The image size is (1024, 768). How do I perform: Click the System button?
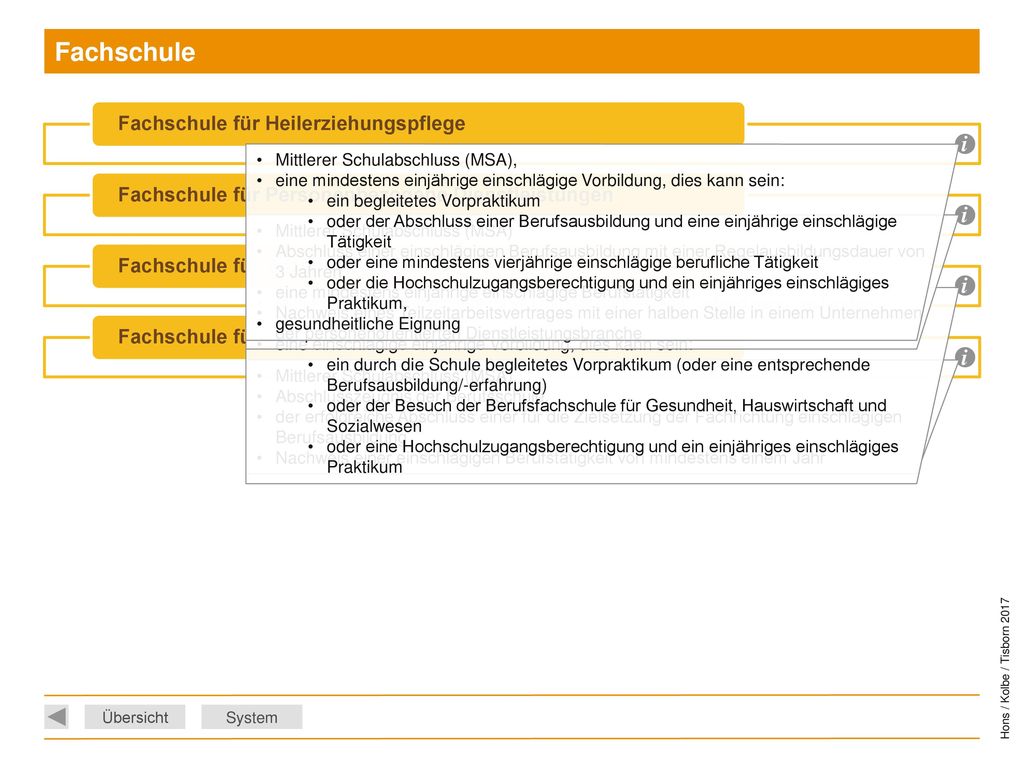(x=251, y=717)
